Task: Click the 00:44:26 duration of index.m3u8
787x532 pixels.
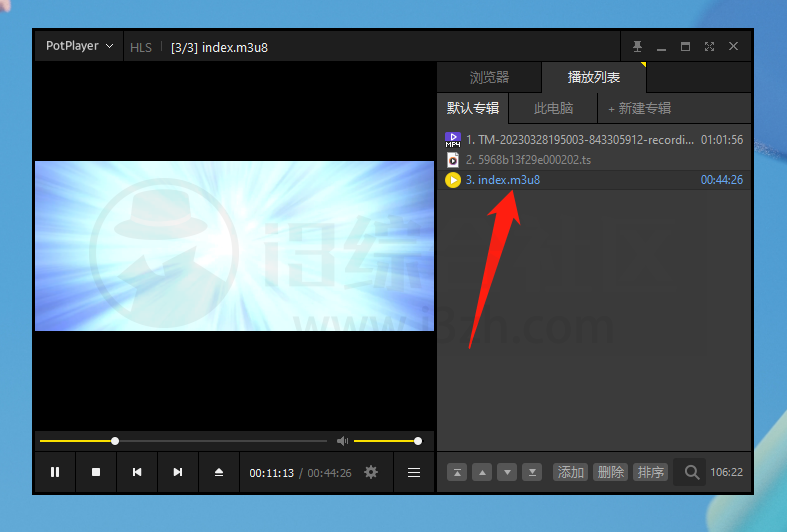Action: [722, 180]
